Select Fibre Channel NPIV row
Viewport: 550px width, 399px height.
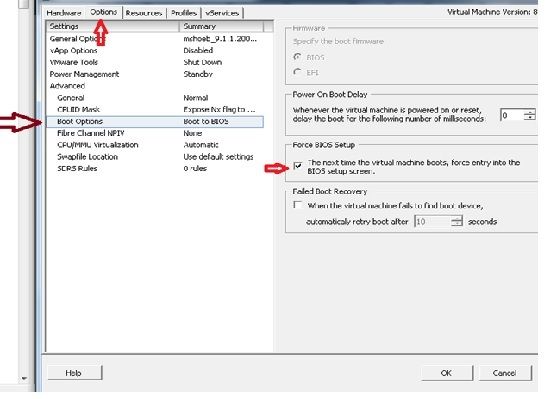[155, 133]
